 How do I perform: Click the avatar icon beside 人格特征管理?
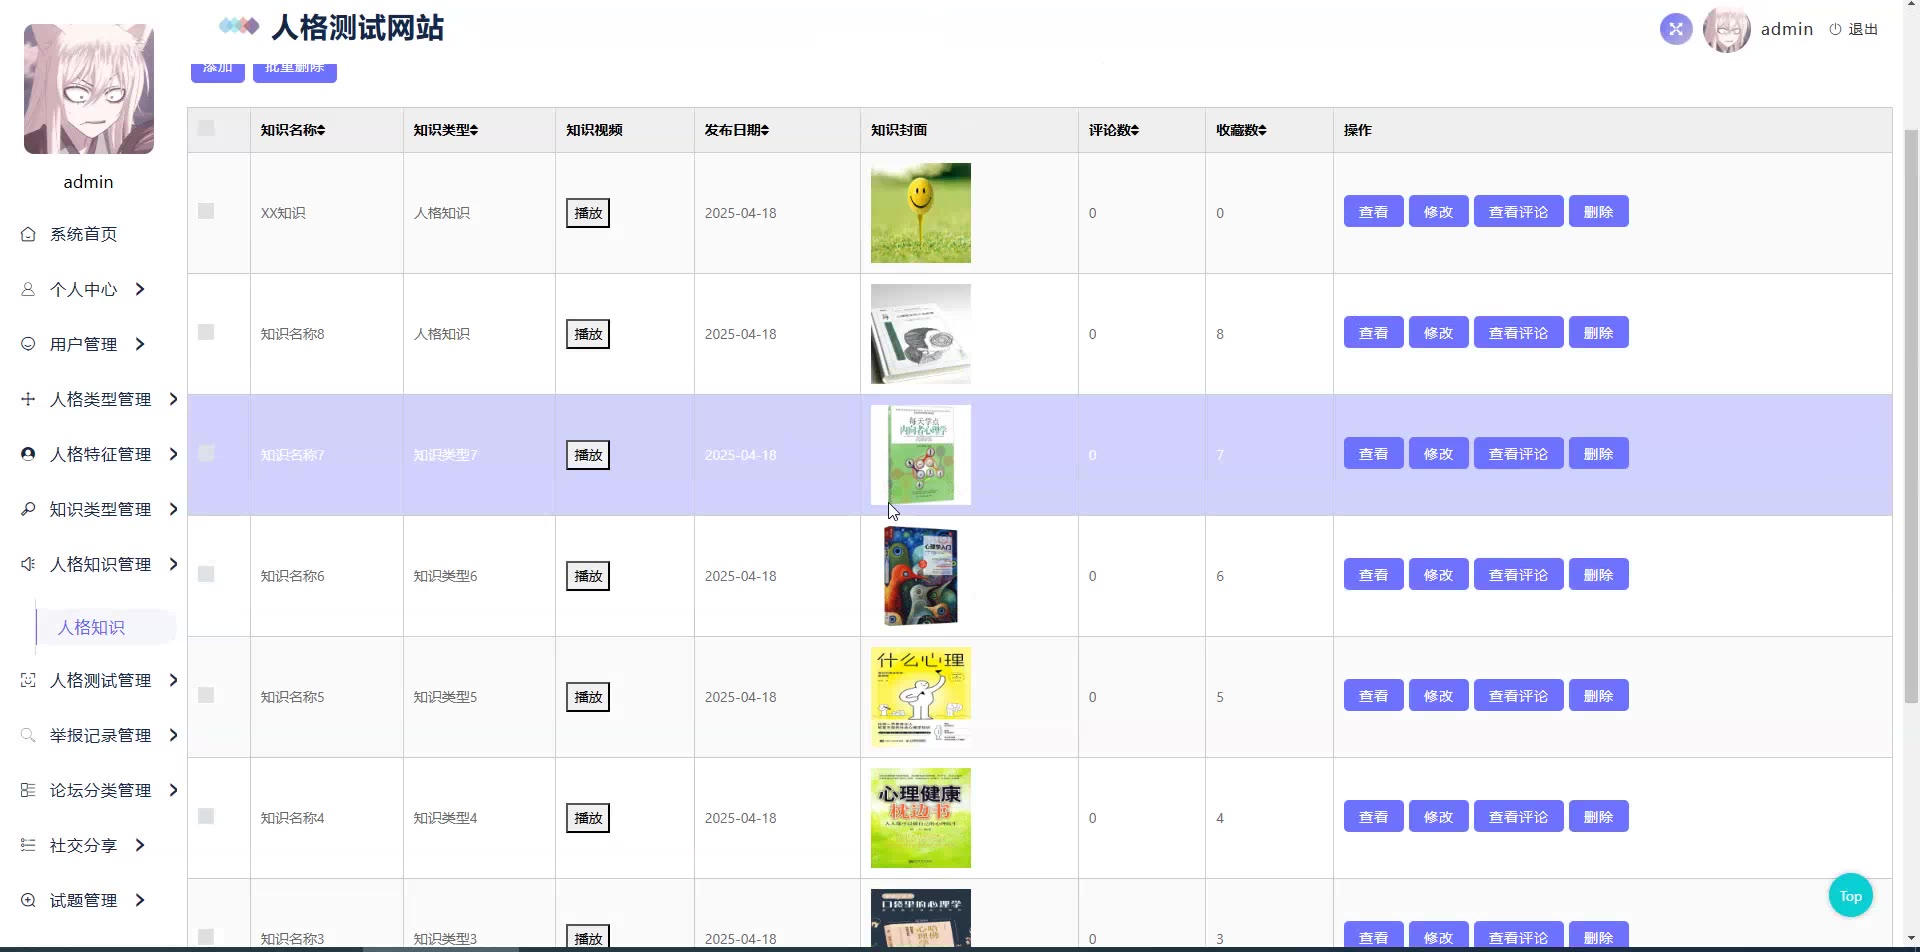(x=28, y=454)
